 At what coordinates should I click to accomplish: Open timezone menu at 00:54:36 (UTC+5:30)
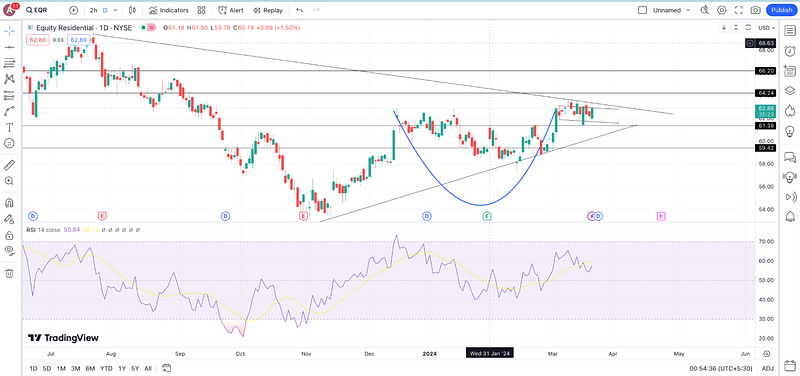click(x=722, y=368)
